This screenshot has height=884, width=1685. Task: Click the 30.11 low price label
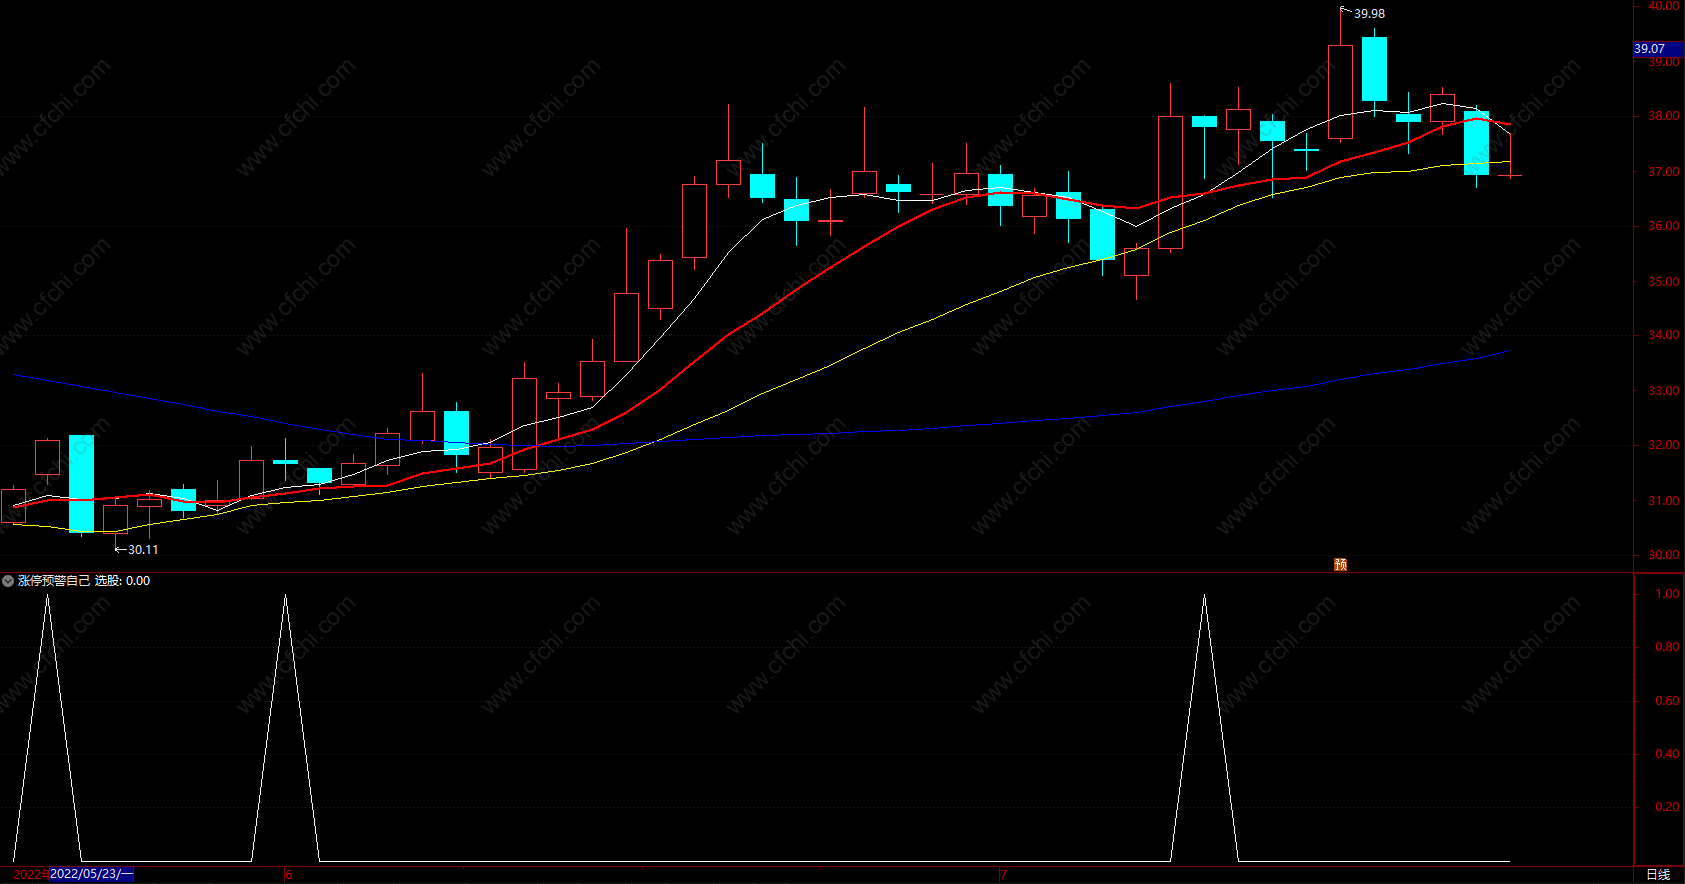tap(143, 550)
